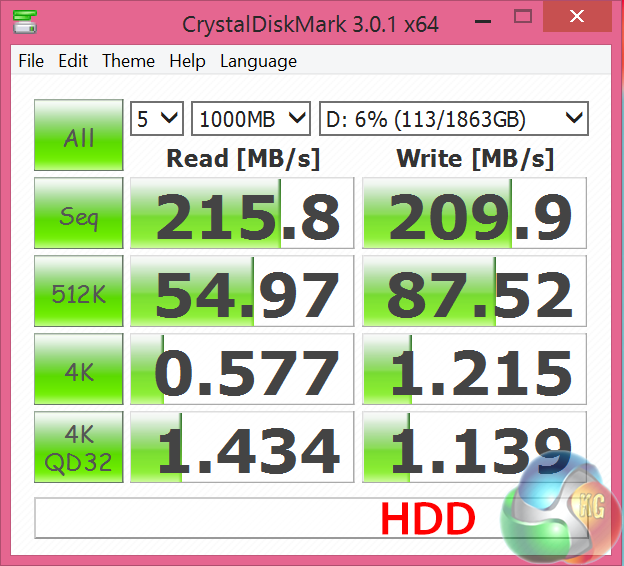Viewport: 624px width, 566px height.
Task: Open the Language menu
Action: [x=258, y=61]
